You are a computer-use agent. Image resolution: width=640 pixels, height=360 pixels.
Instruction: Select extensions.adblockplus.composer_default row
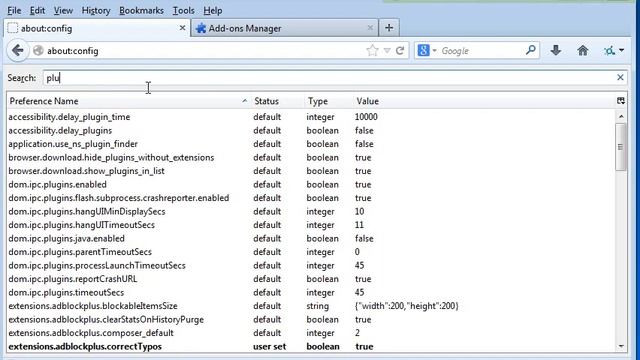click(311, 333)
